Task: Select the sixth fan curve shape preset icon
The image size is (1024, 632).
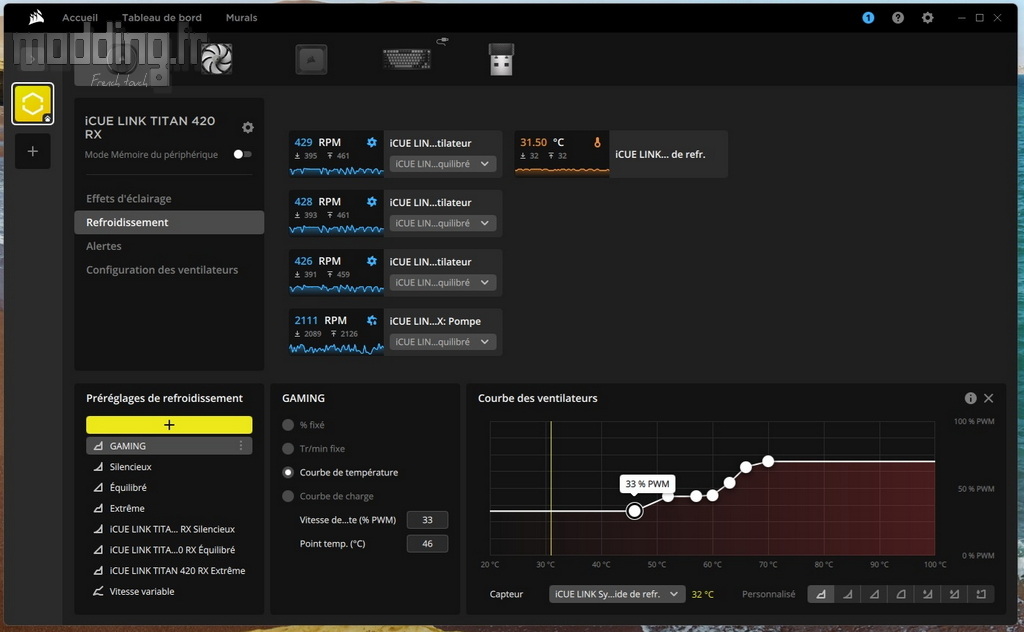Action: [954, 593]
